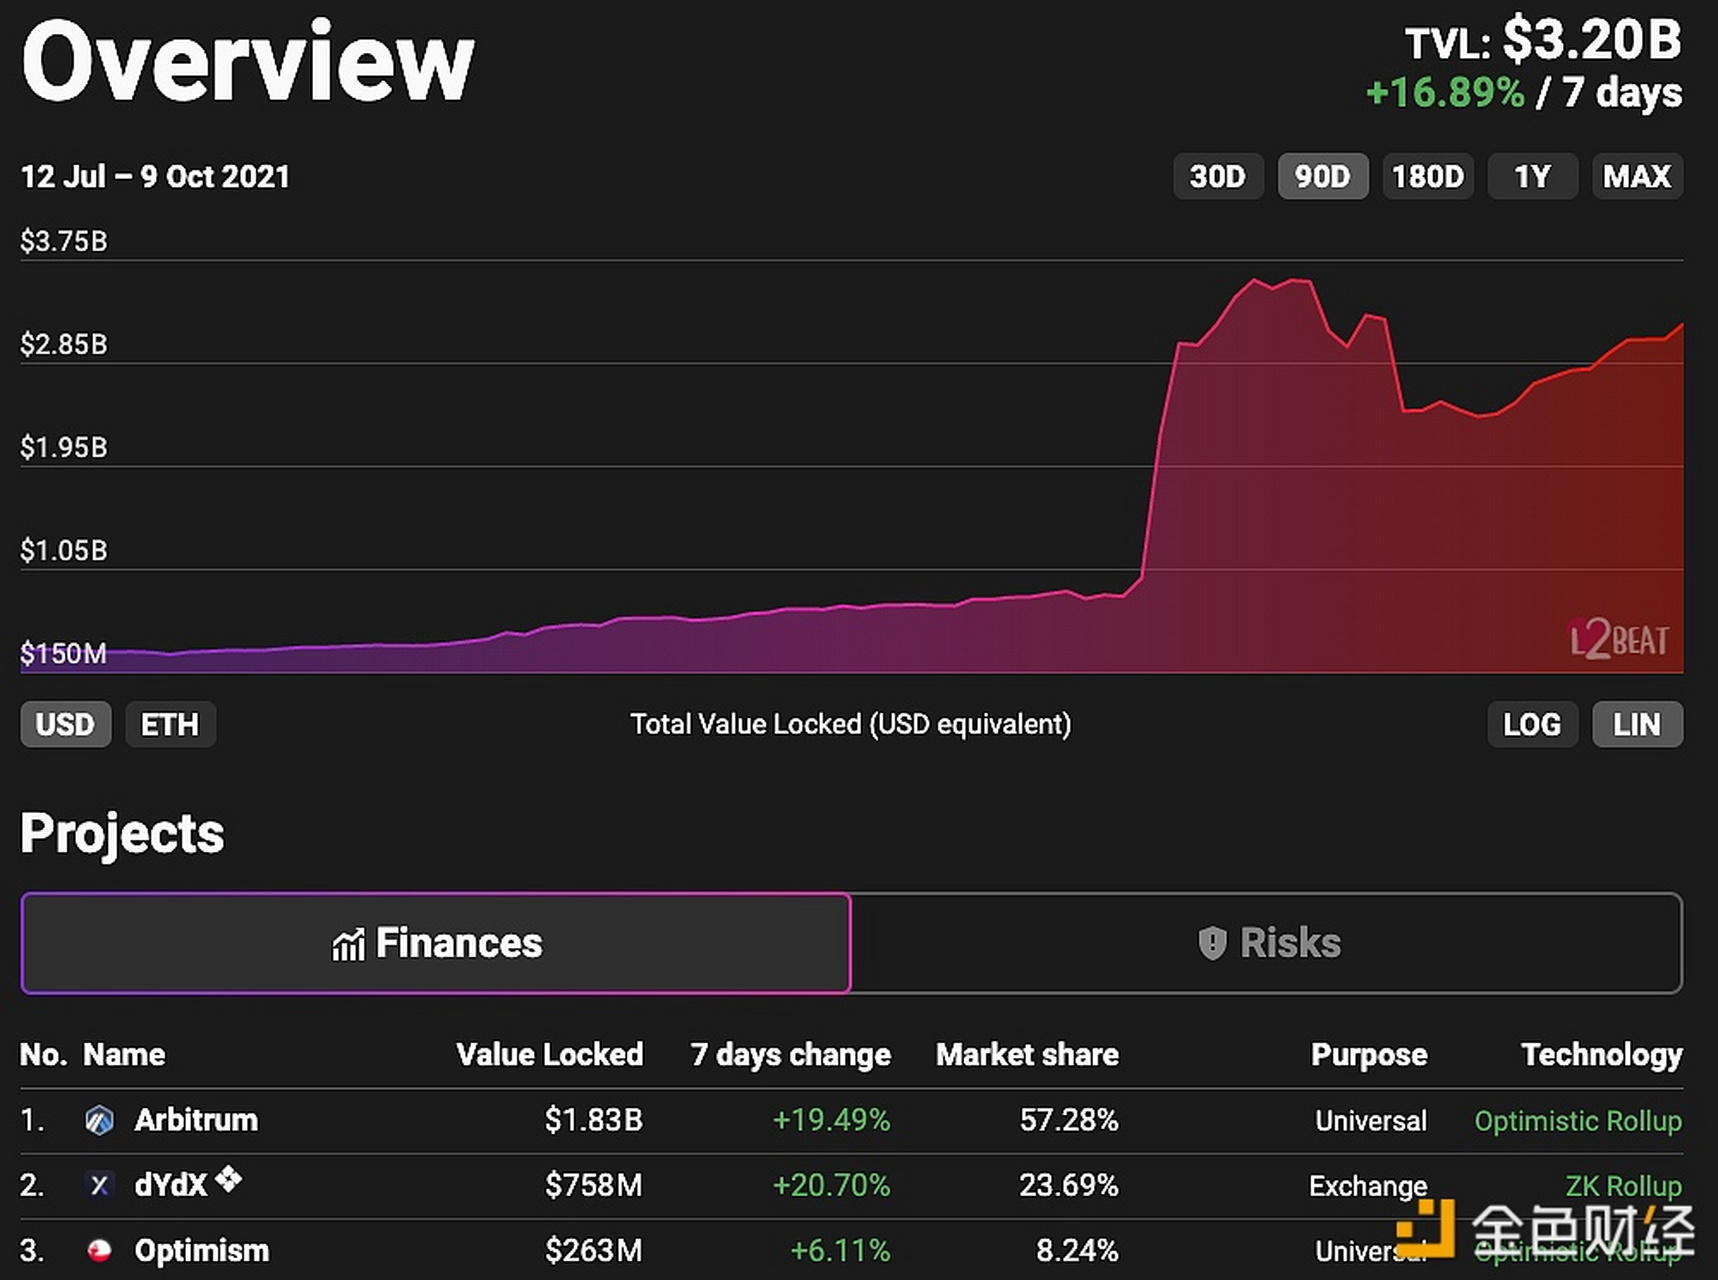Show the MAX chart range
The image size is (1718, 1280).
pos(1638,176)
